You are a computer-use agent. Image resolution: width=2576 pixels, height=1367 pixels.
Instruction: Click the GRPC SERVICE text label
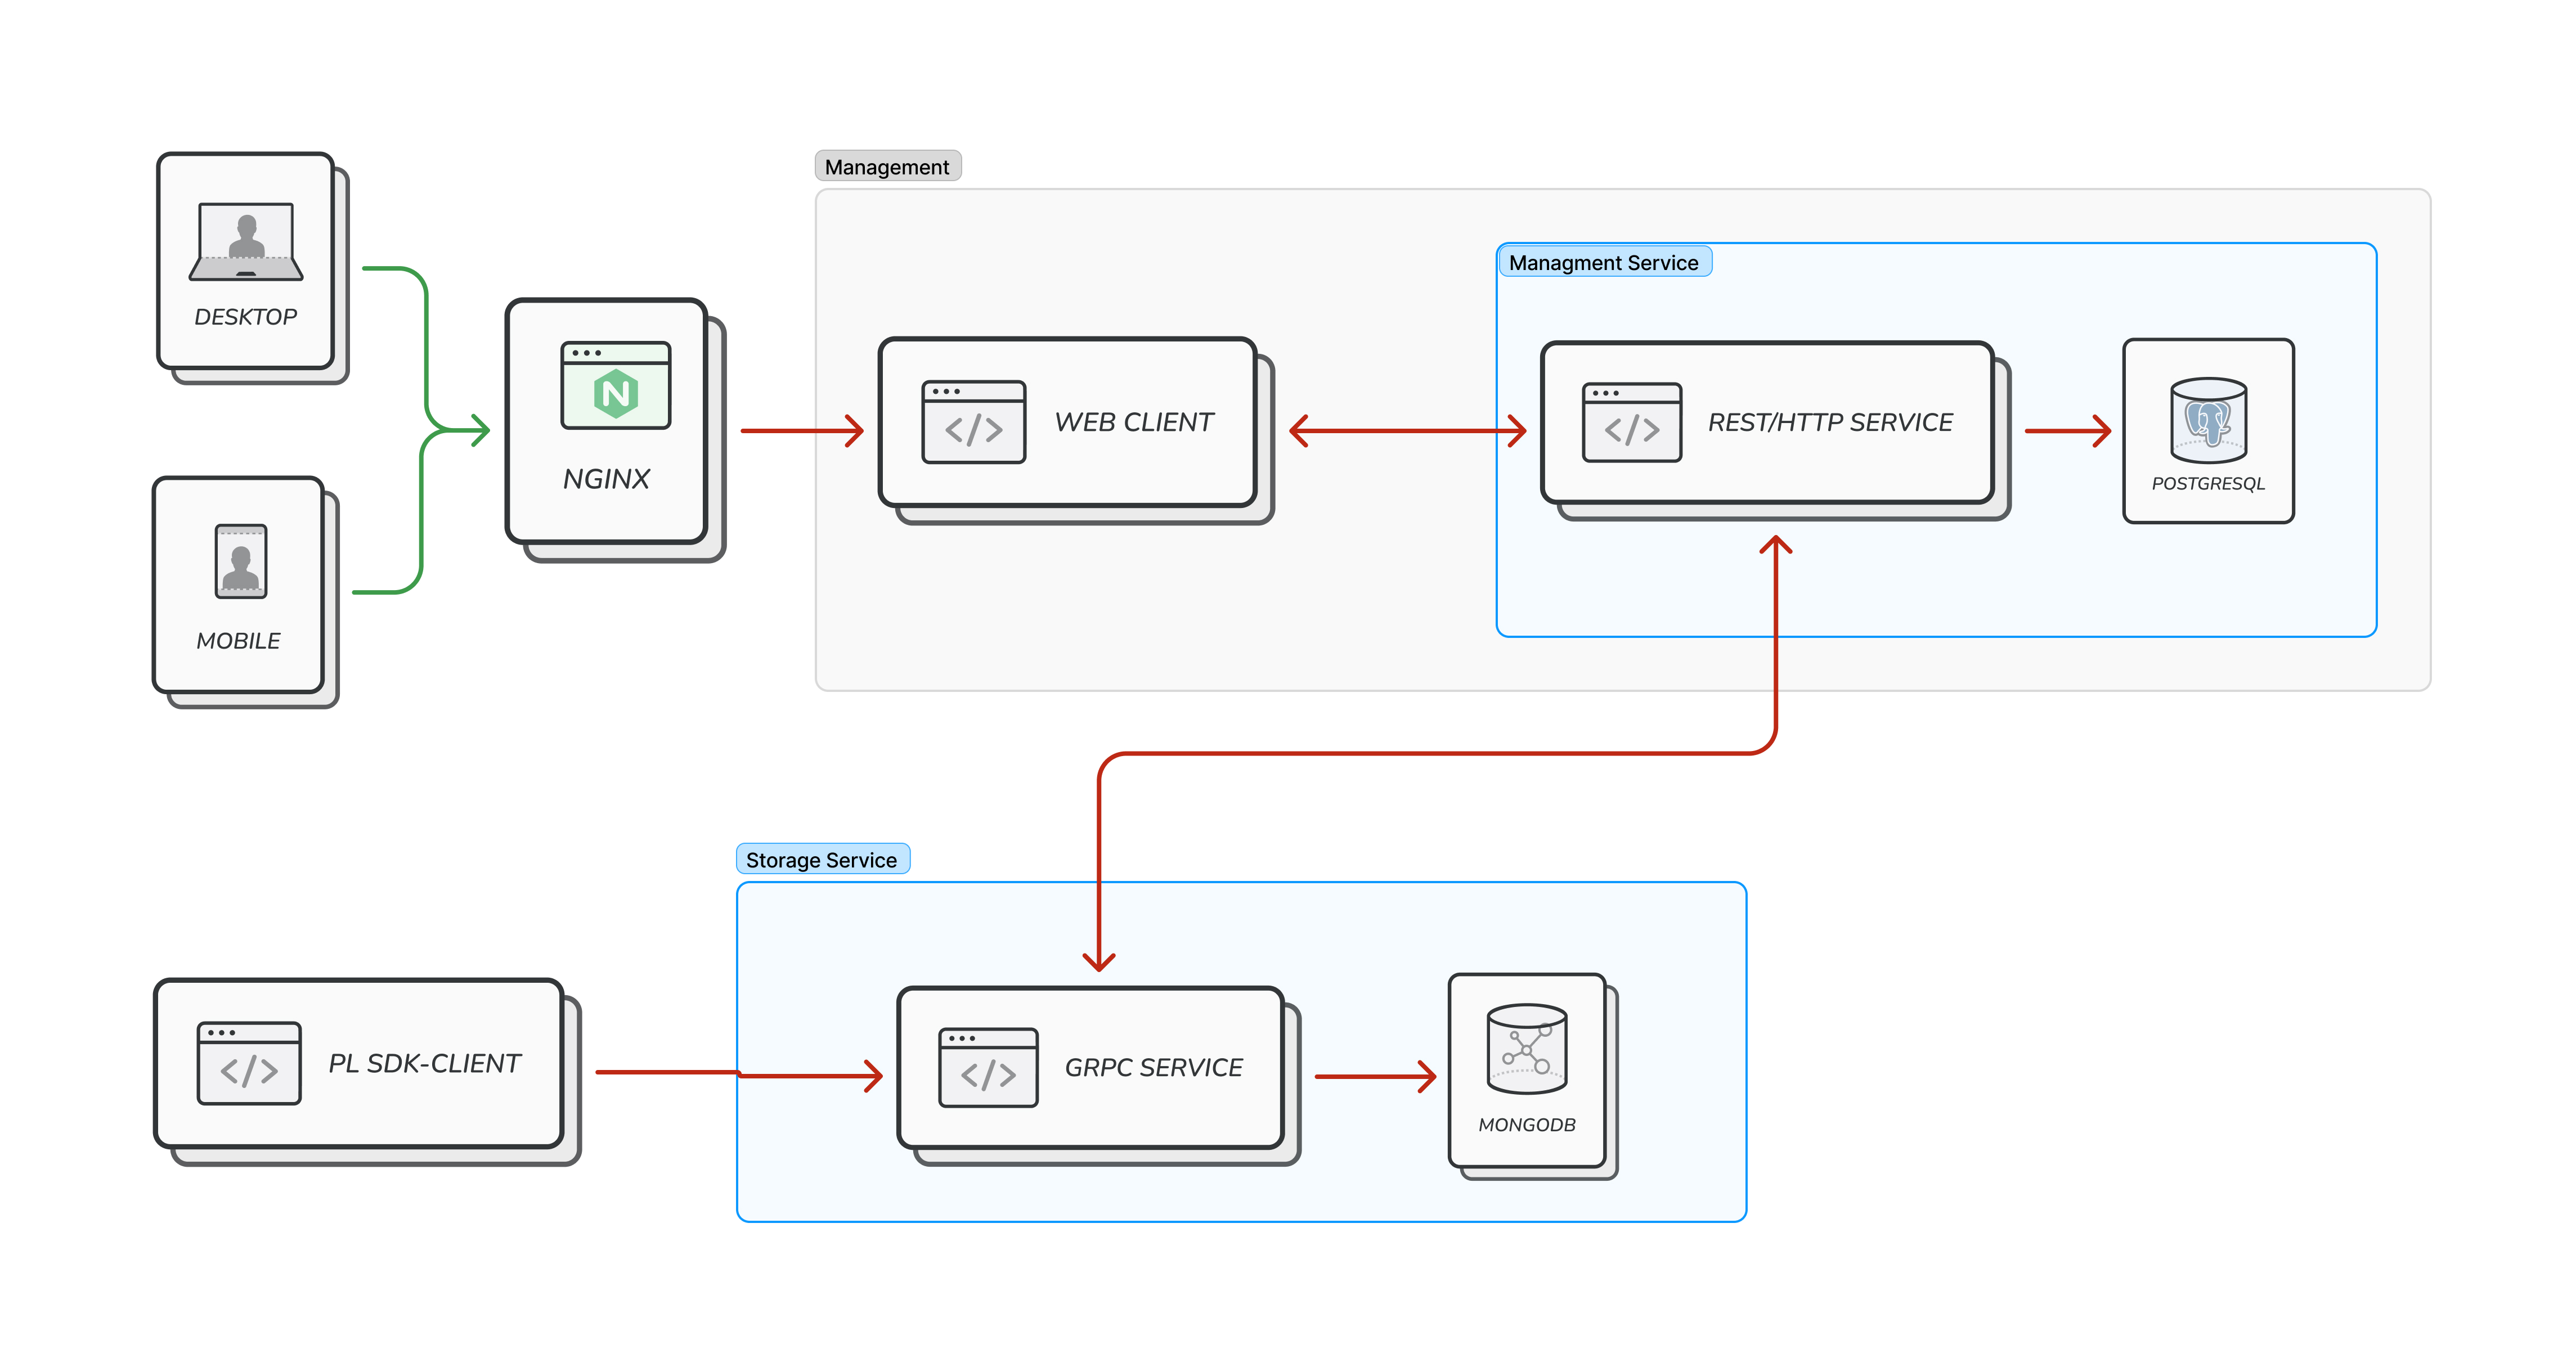coord(1153,1068)
